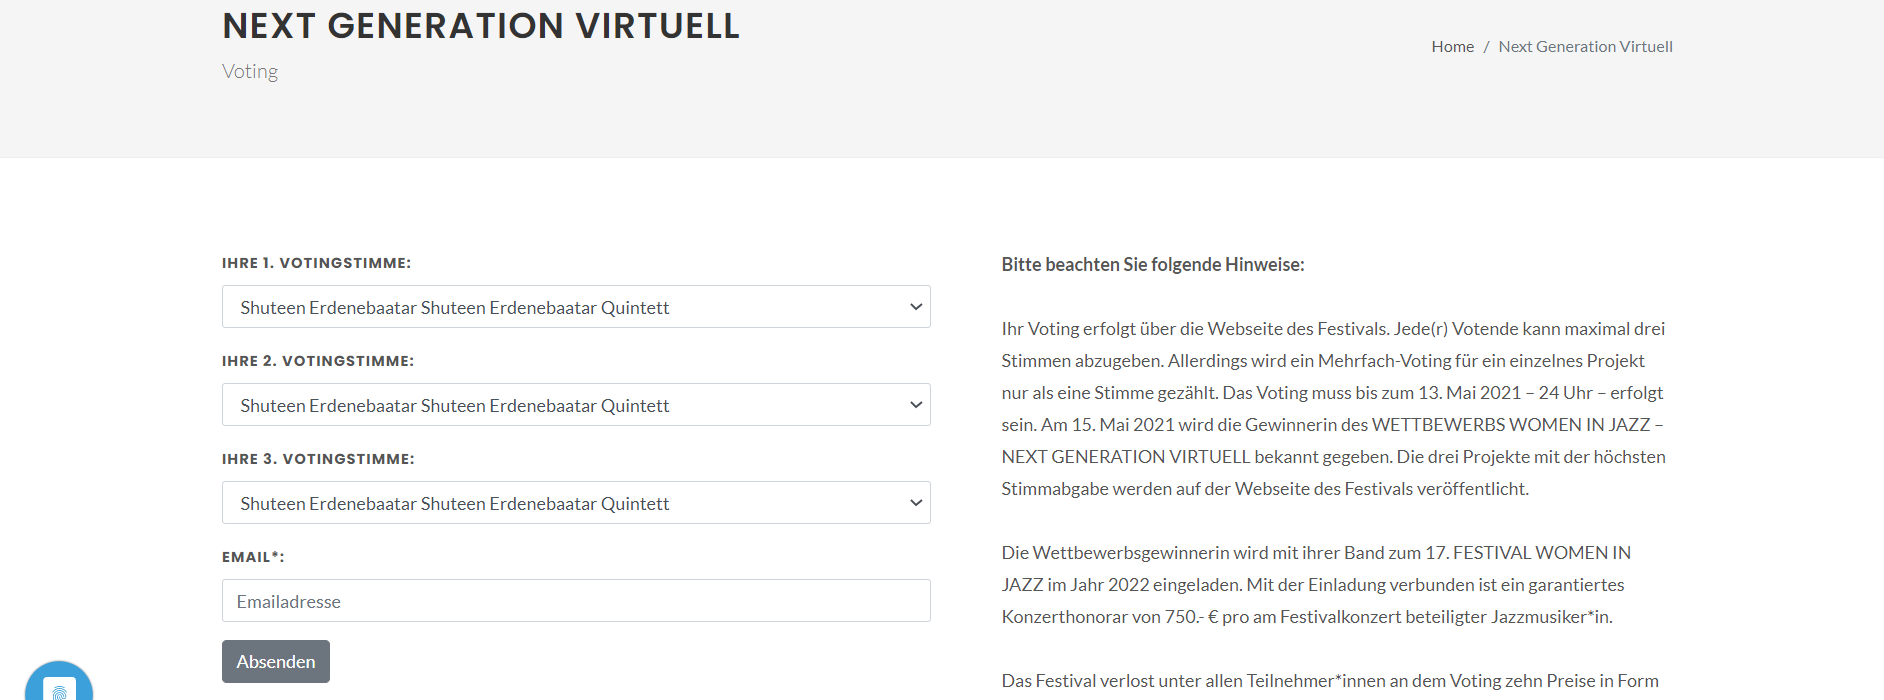Click the "IHRE 2. VOTINGSTIMME" label
This screenshot has width=1884, height=700.
coord(318,361)
